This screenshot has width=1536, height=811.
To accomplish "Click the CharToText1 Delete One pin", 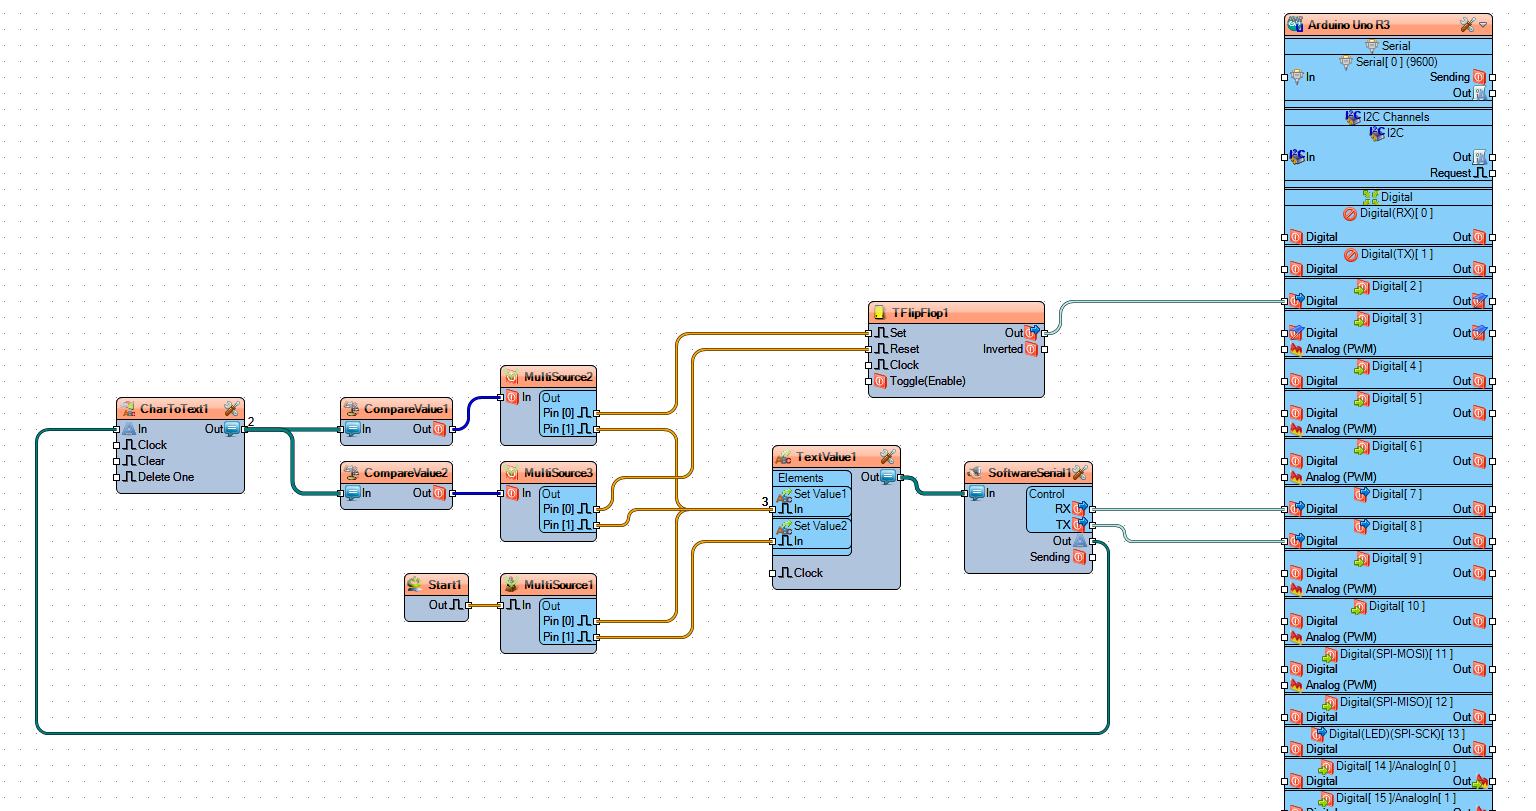I will [x=117, y=477].
